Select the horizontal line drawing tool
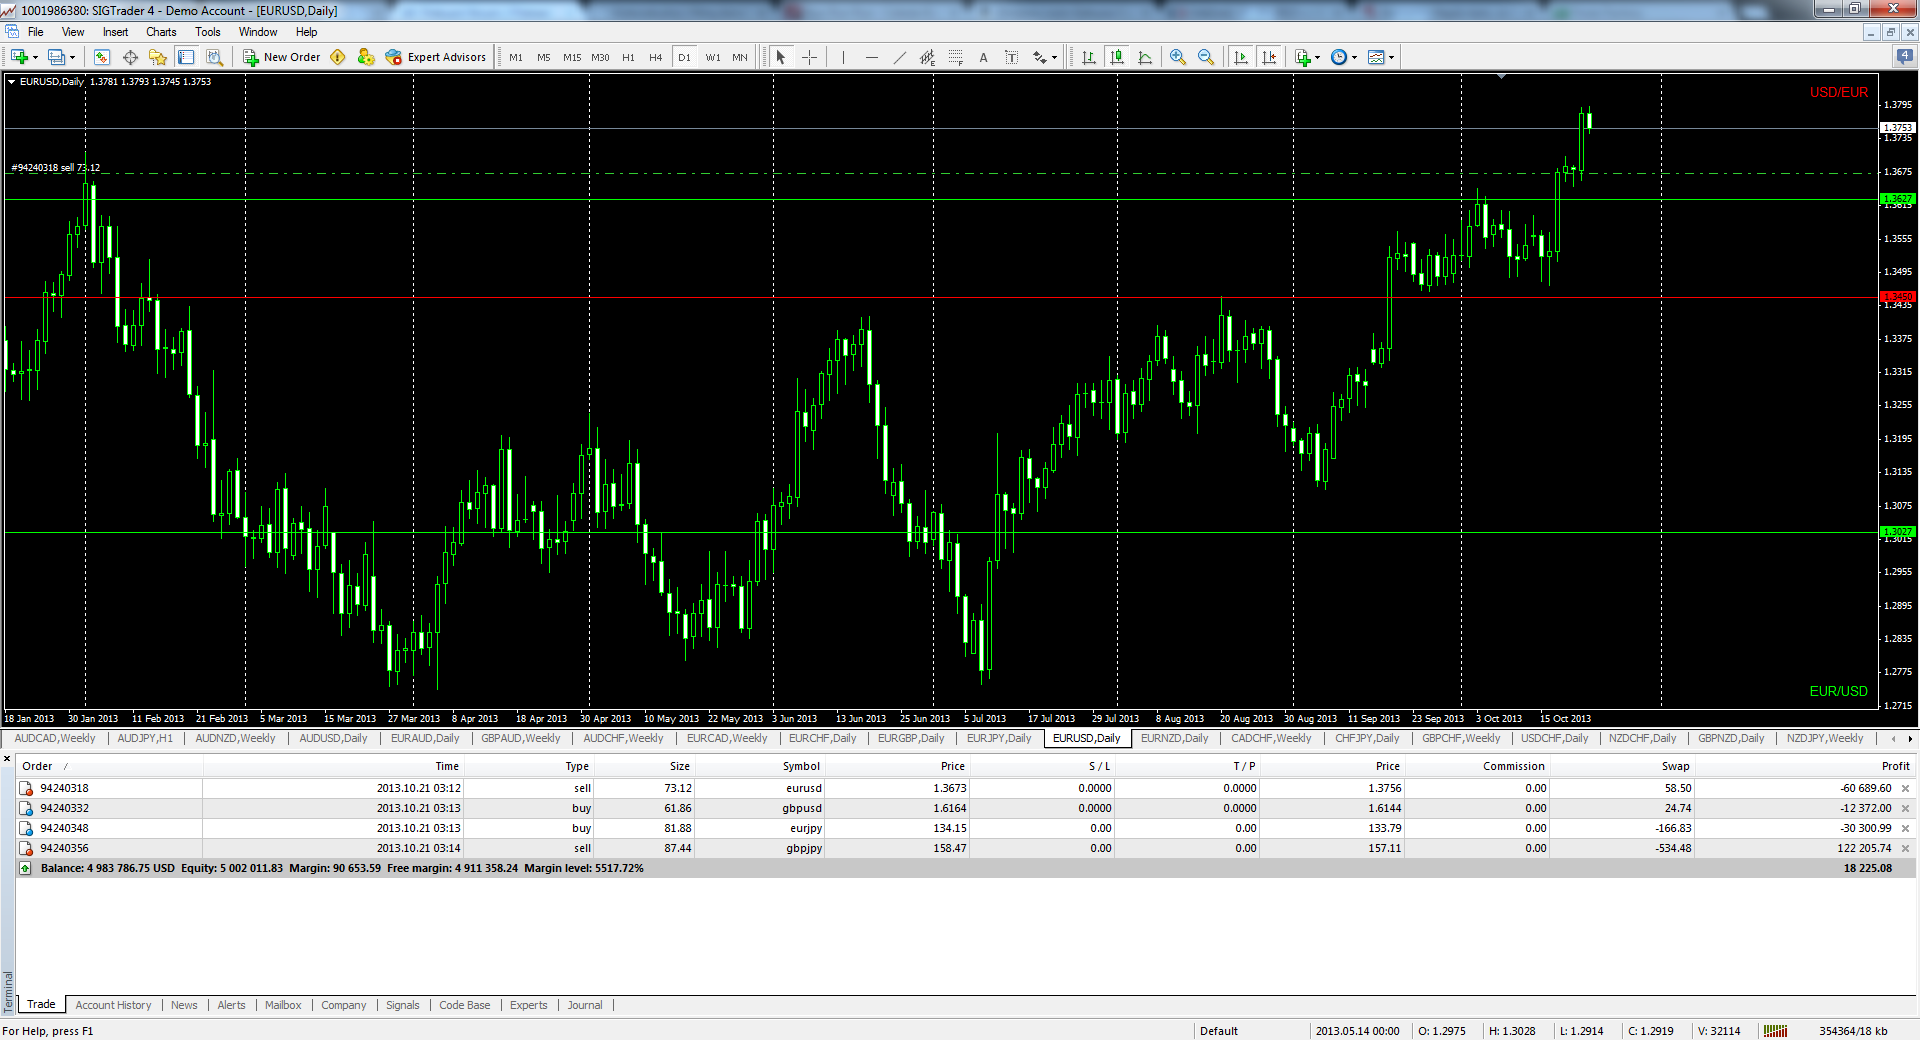The width and height of the screenshot is (1920, 1040). tap(871, 57)
